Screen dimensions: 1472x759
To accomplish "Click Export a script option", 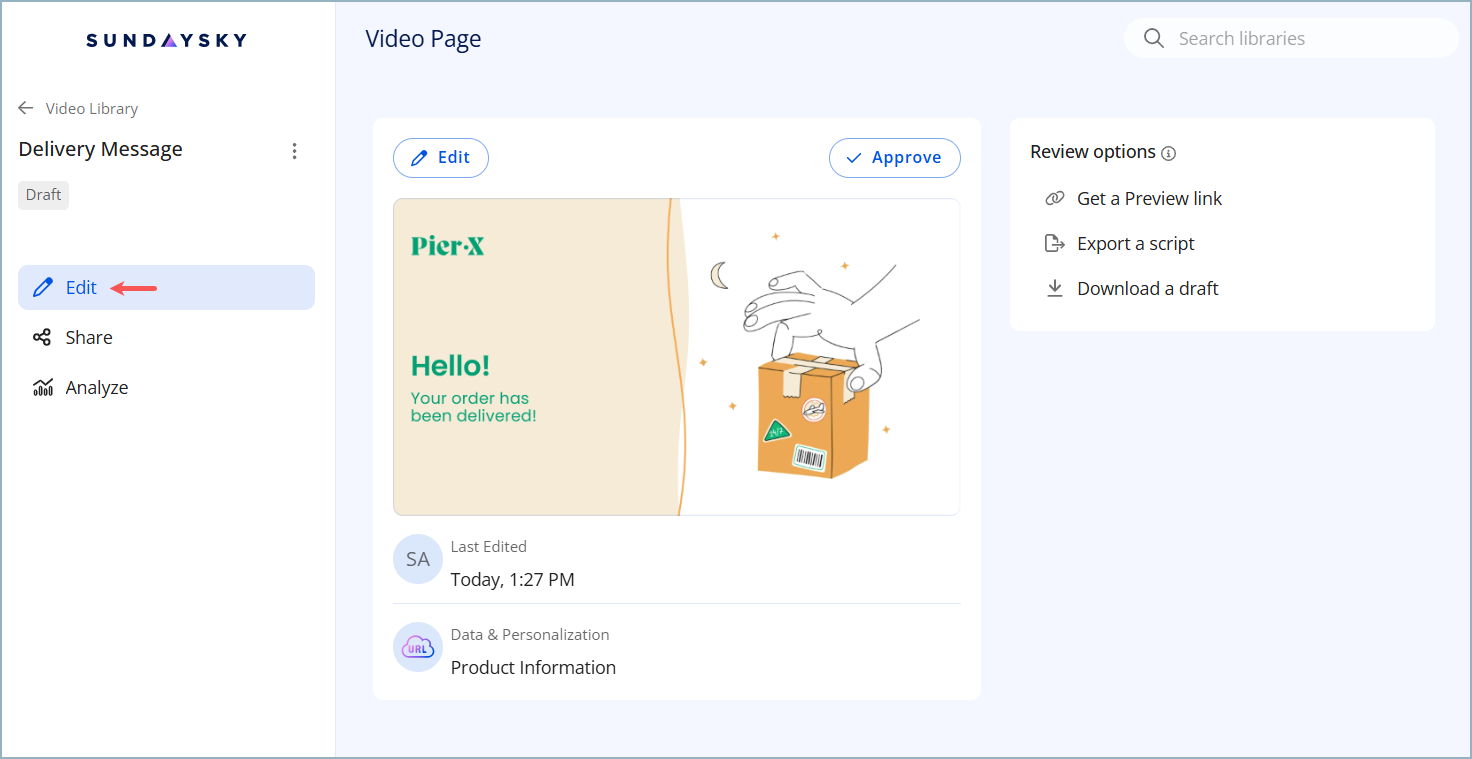I will point(1135,244).
